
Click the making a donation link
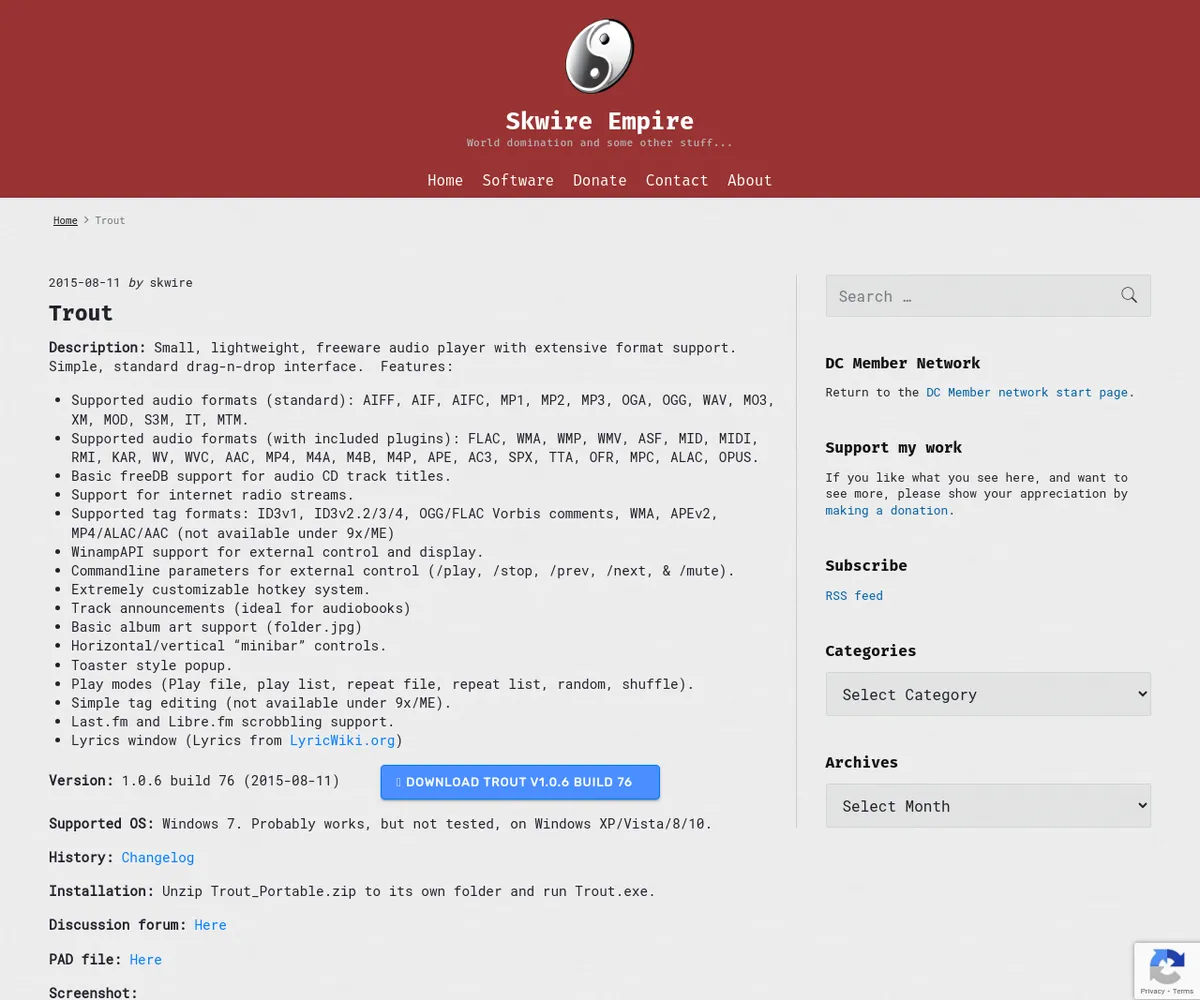tap(888, 510)
